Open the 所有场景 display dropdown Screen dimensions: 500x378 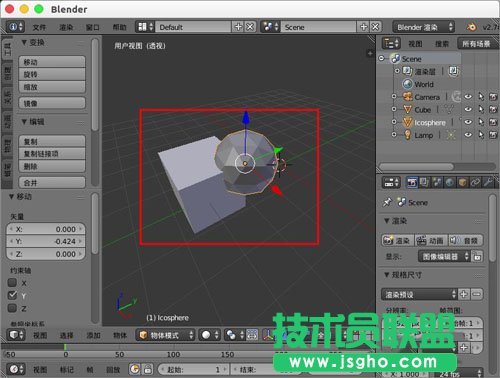[x=478, y=43]
